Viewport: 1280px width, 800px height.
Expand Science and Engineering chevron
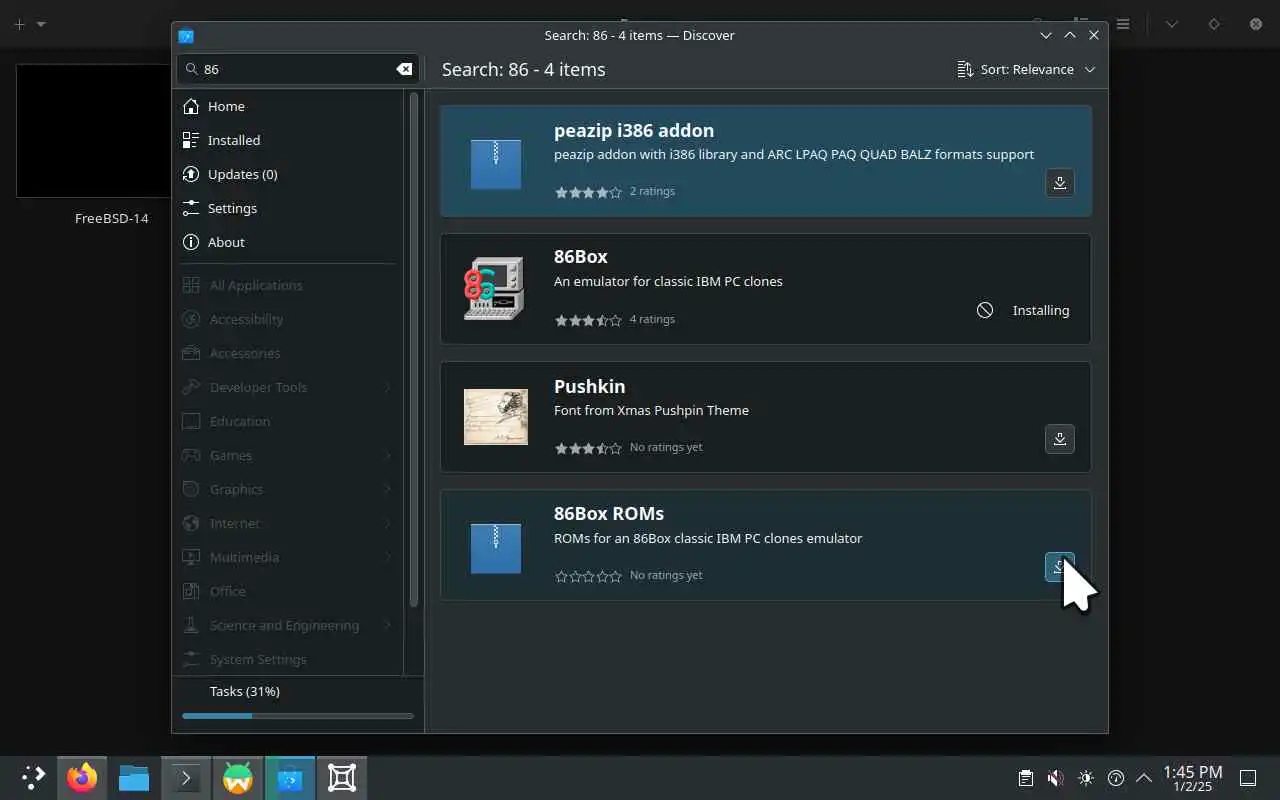coord(388,625)
